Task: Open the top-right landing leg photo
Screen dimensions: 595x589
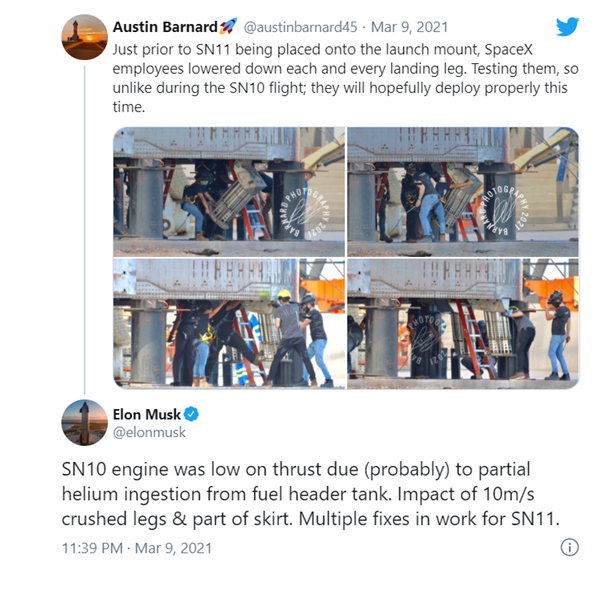Action: point(463,192)
